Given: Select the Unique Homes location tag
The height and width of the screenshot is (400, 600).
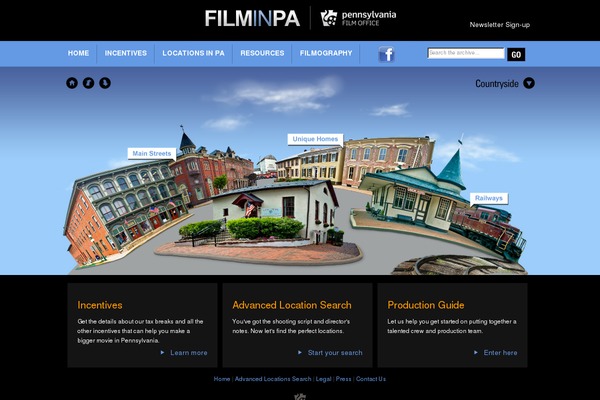Looking at the screenshot, I should 315,139.
